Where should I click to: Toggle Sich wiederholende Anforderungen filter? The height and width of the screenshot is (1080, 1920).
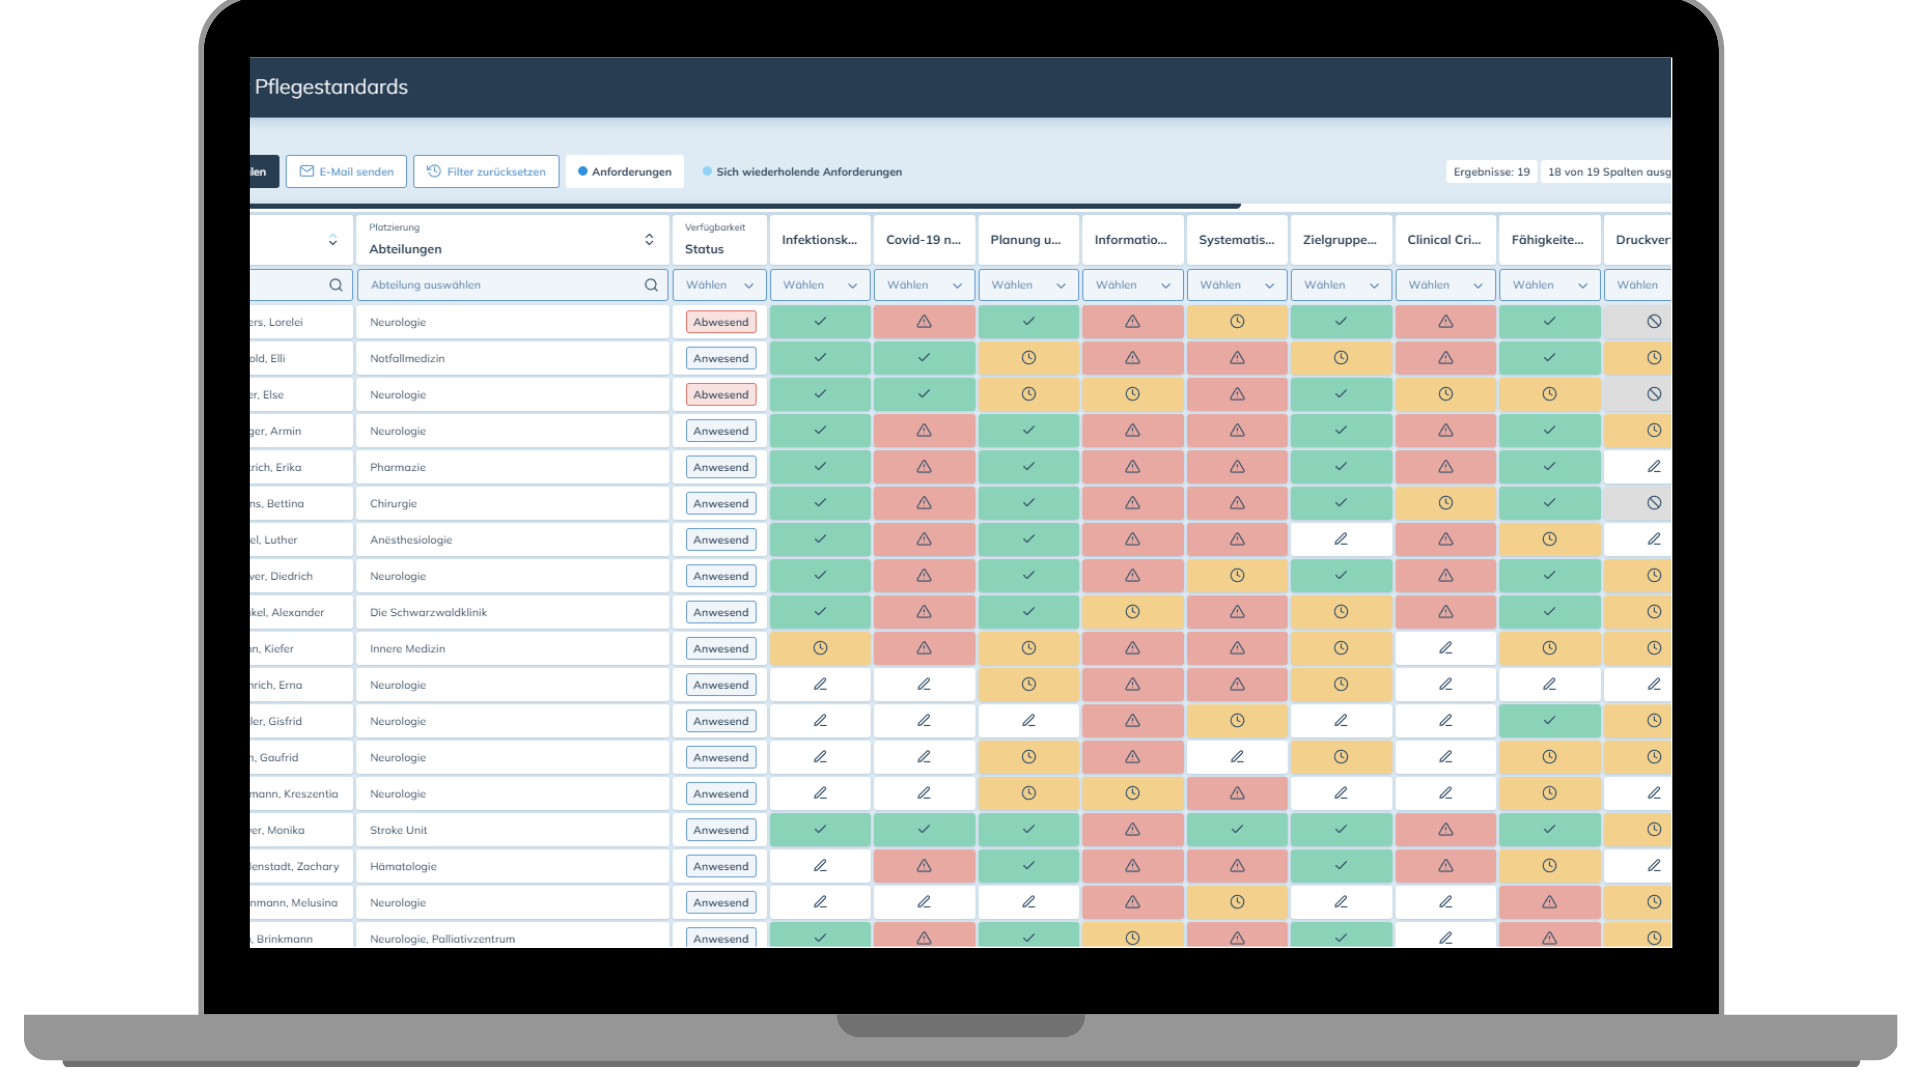[x=802, y=172]
